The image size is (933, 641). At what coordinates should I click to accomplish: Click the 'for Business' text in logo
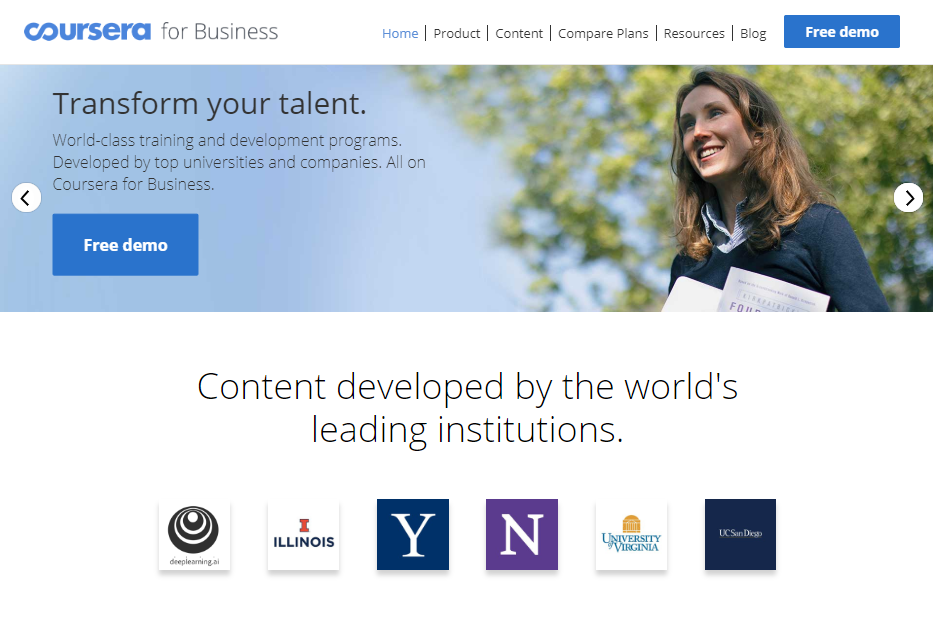click(220, 32)
